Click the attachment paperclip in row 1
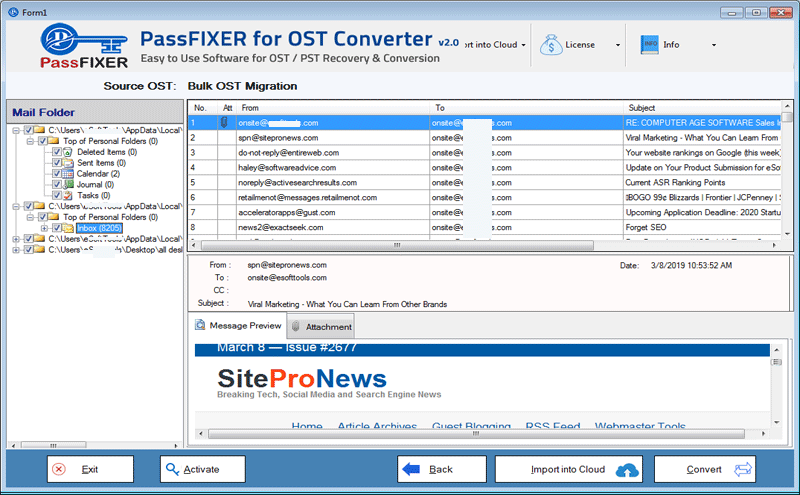The height and width of the screenshot is (495, 800). pos(223,122)
